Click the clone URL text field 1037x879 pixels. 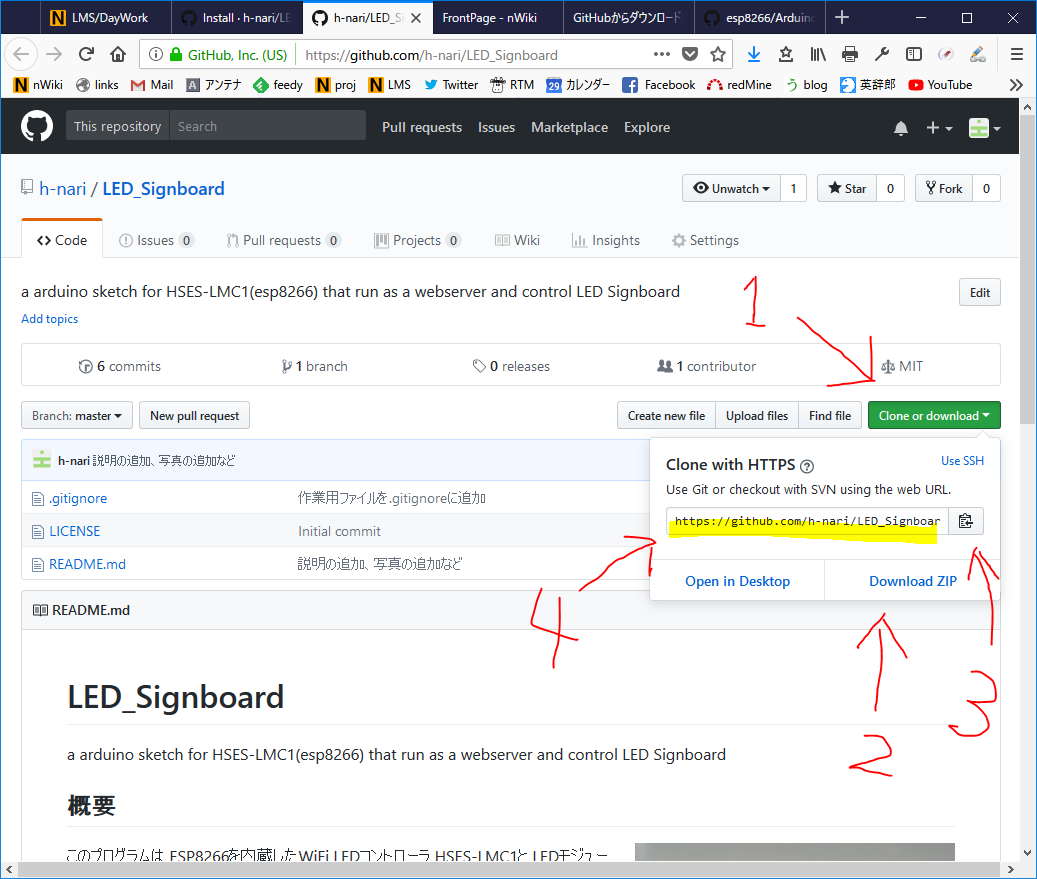point(806,521)
